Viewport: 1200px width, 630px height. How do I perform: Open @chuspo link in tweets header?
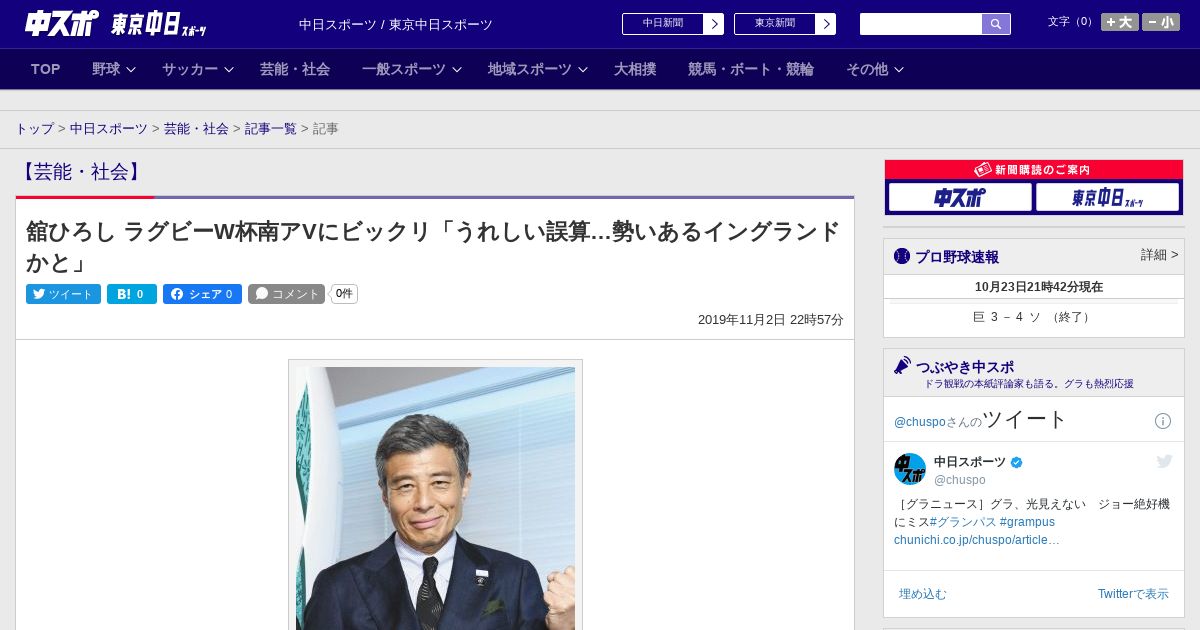920,422
